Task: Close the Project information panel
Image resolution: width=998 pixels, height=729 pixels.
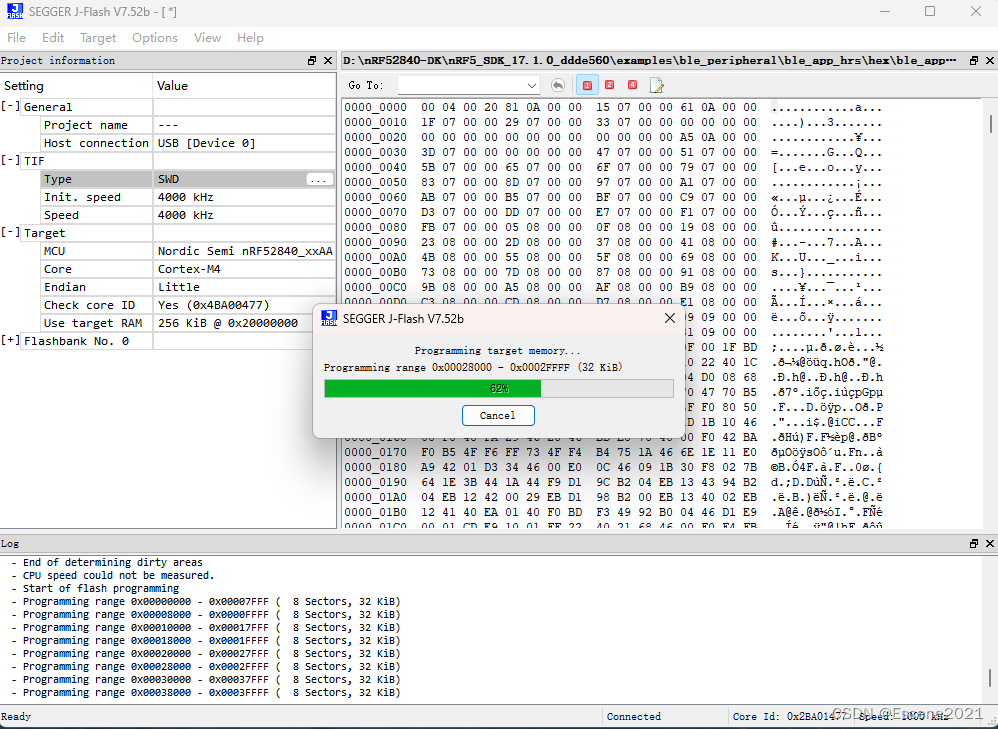Action: click(x=328, y=60)
